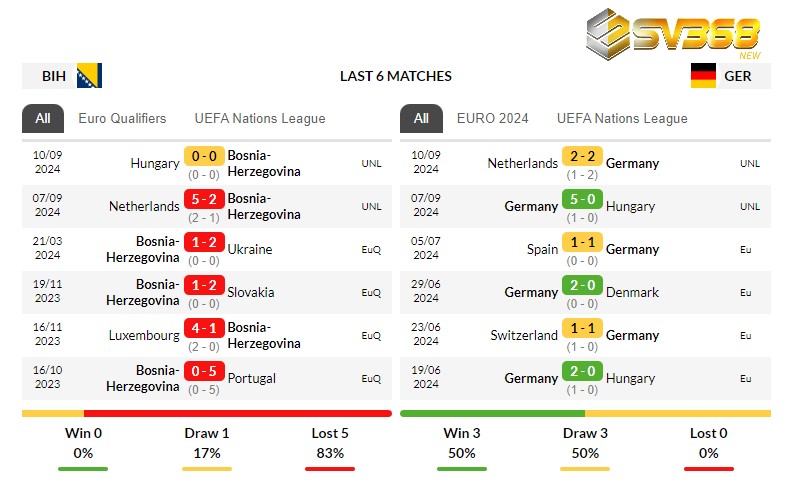This screenshot has height=504, width=799.
Task: Click BIH's red lost results bar
Action: pos(237,413)
